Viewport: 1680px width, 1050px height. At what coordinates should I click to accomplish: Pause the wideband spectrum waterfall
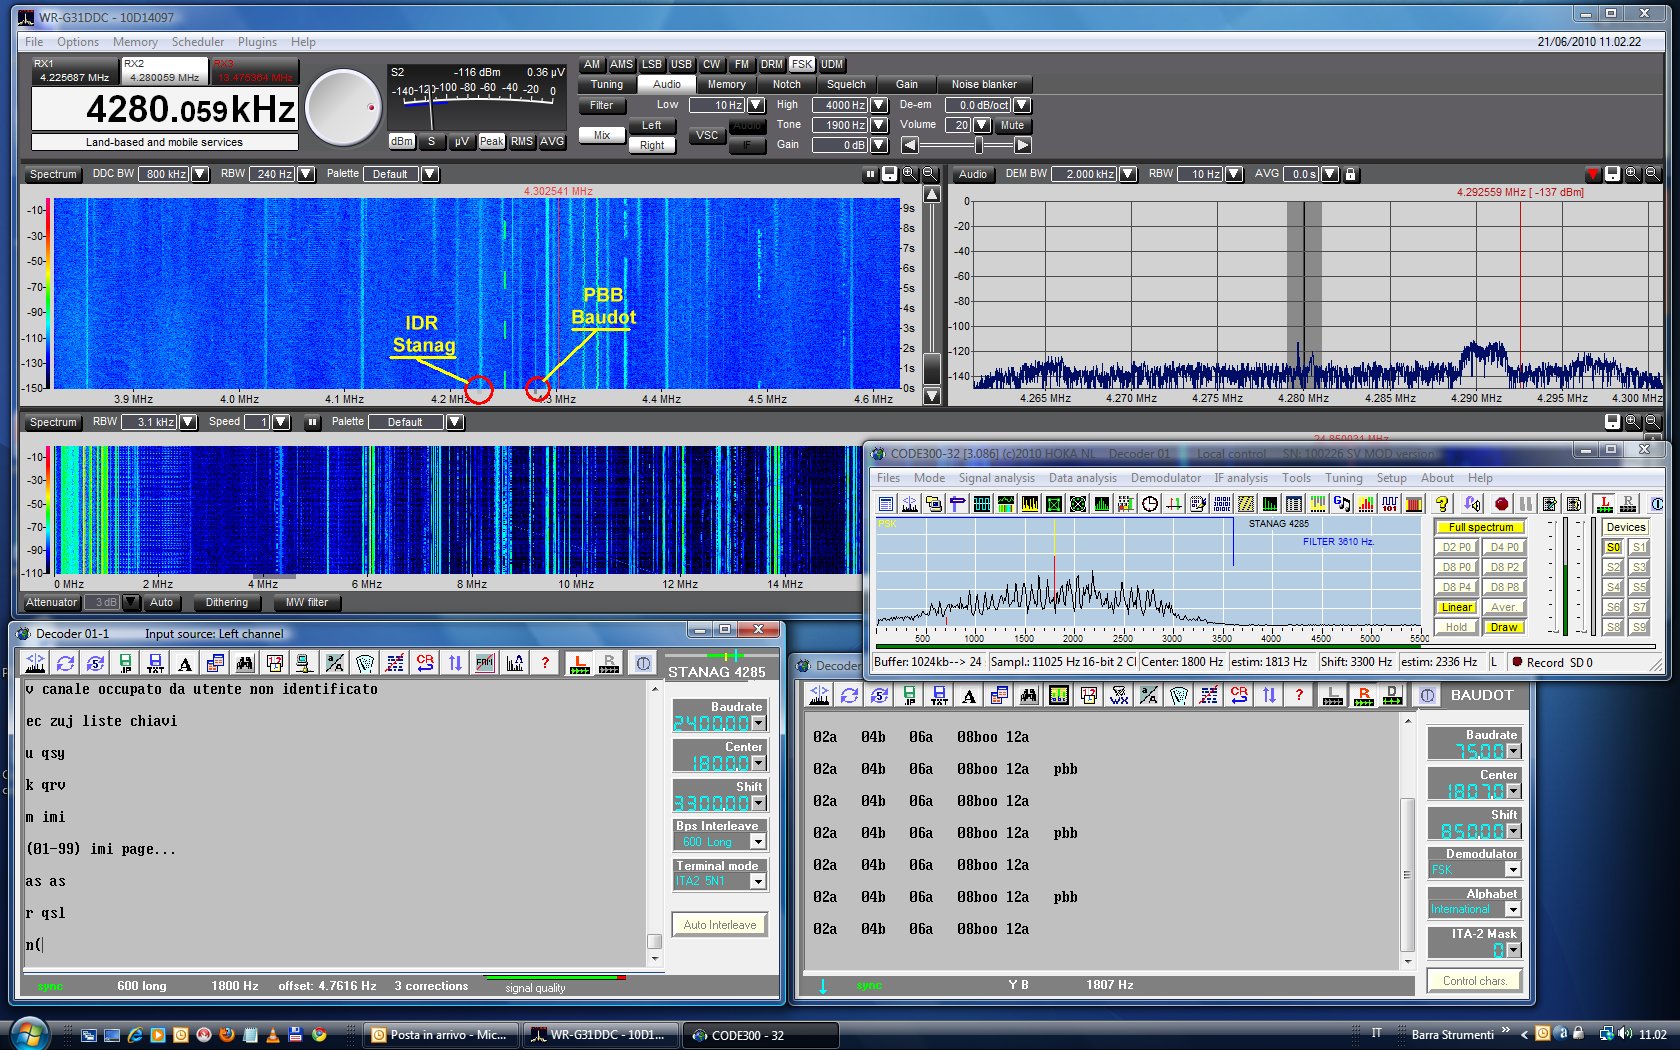[x=312, y=422]
